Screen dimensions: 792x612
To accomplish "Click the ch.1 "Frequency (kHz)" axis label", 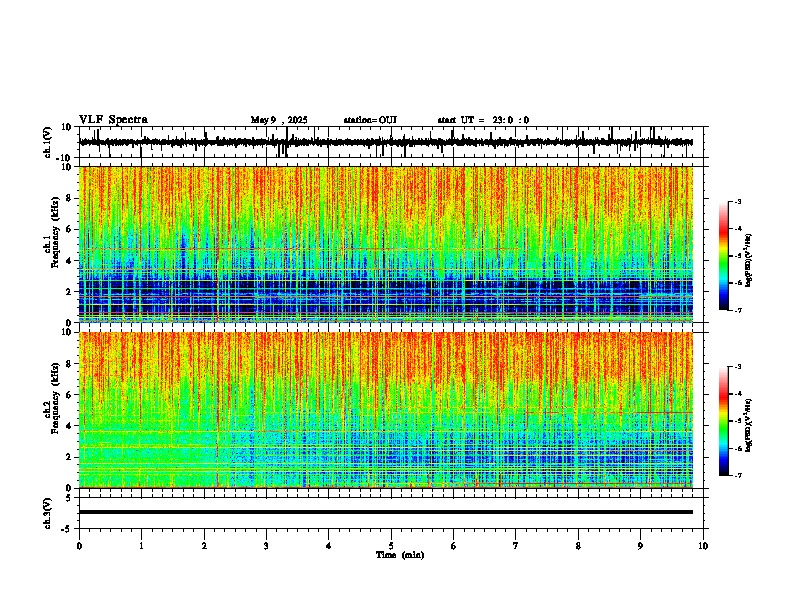I will pos(55,231).
